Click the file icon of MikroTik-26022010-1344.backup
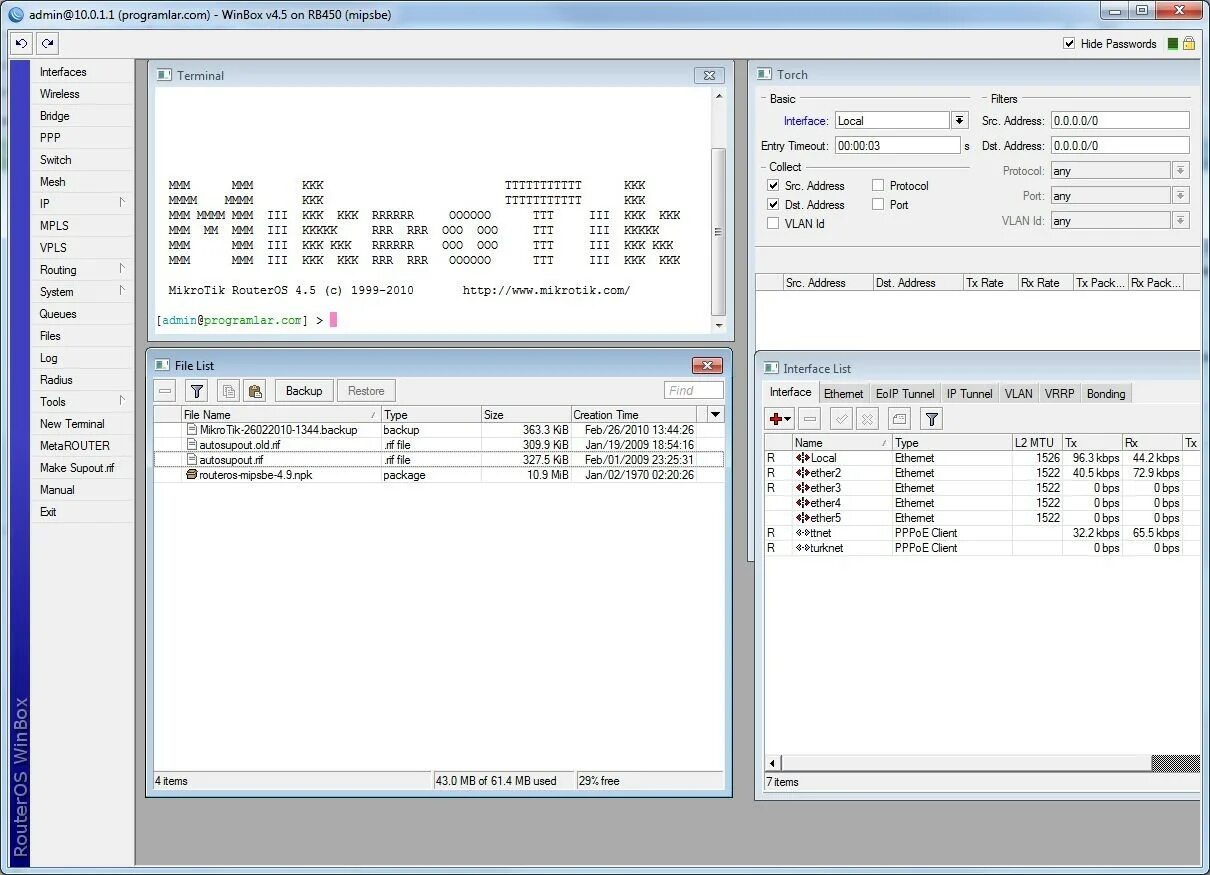Viewport: 1210px width, 875px height. 192,429
